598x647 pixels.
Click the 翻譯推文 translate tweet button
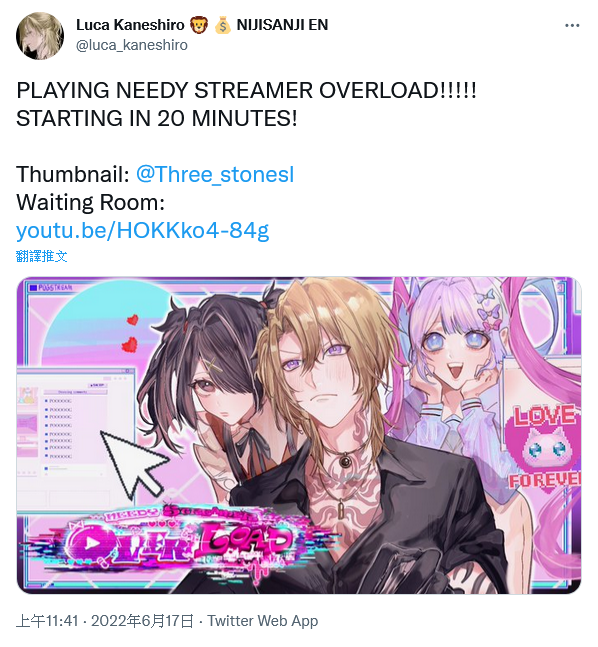[x=42, y=256]
